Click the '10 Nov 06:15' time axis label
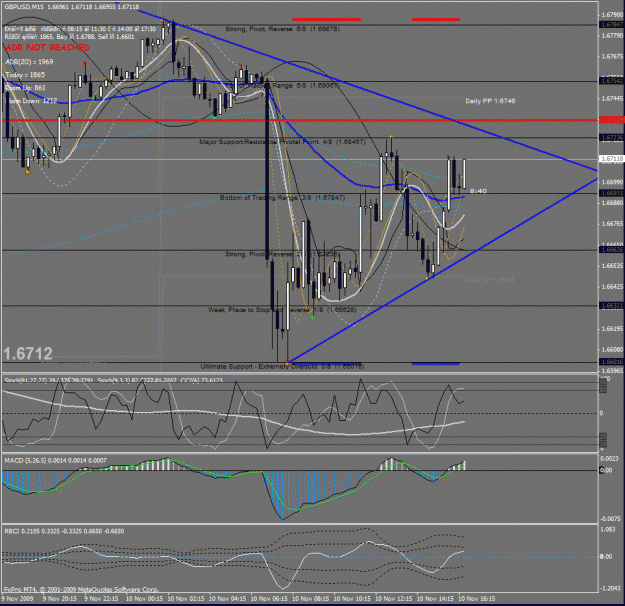Viewport: 625px width, 606px height. [x=269, y=599]
